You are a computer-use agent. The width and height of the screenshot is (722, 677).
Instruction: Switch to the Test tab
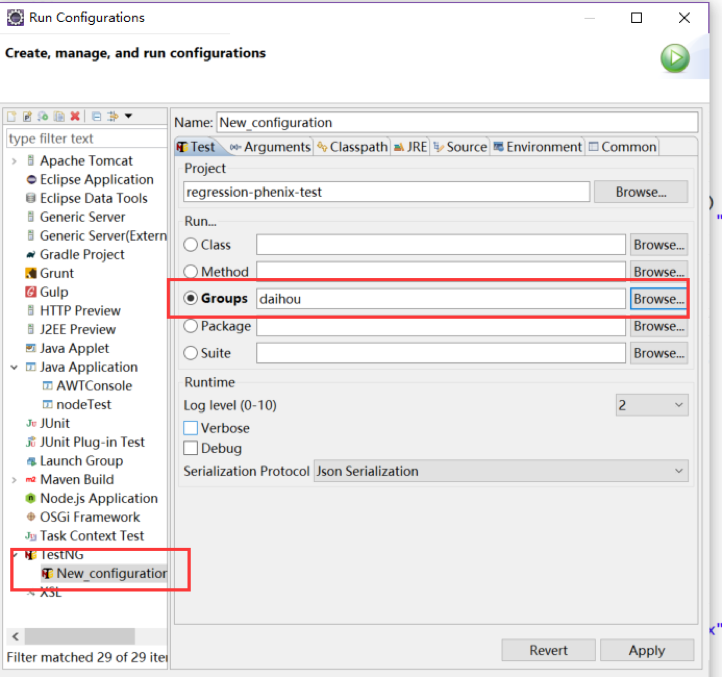click(x=197, y=147)
